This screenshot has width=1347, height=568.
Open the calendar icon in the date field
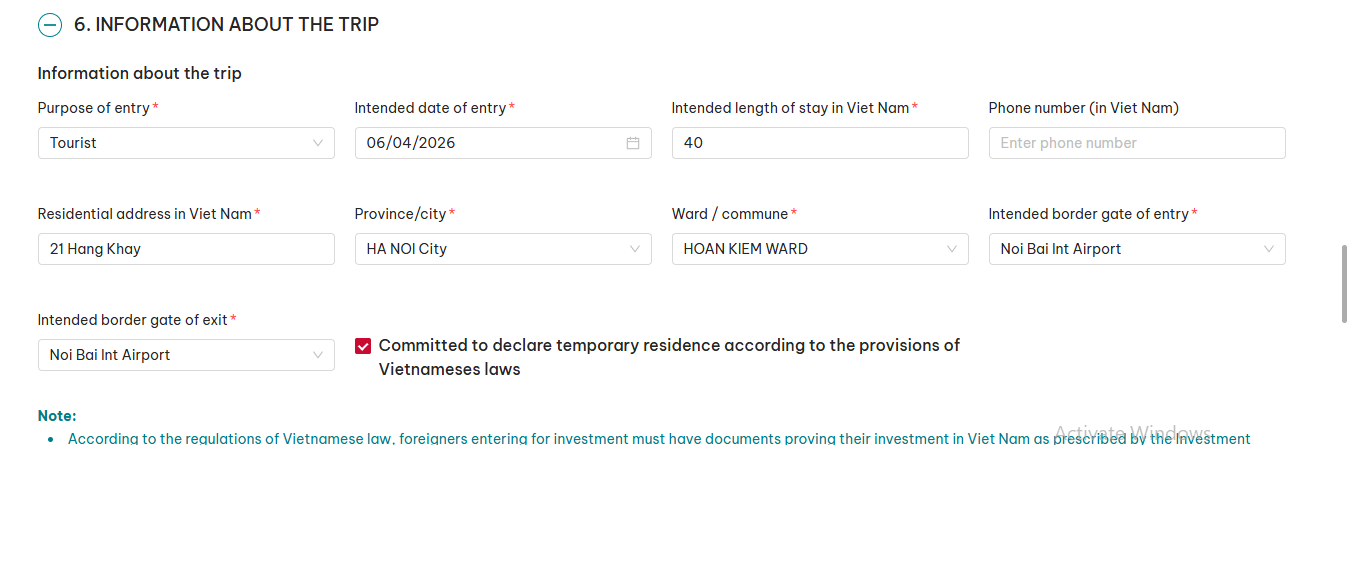(x=632, y=143)
